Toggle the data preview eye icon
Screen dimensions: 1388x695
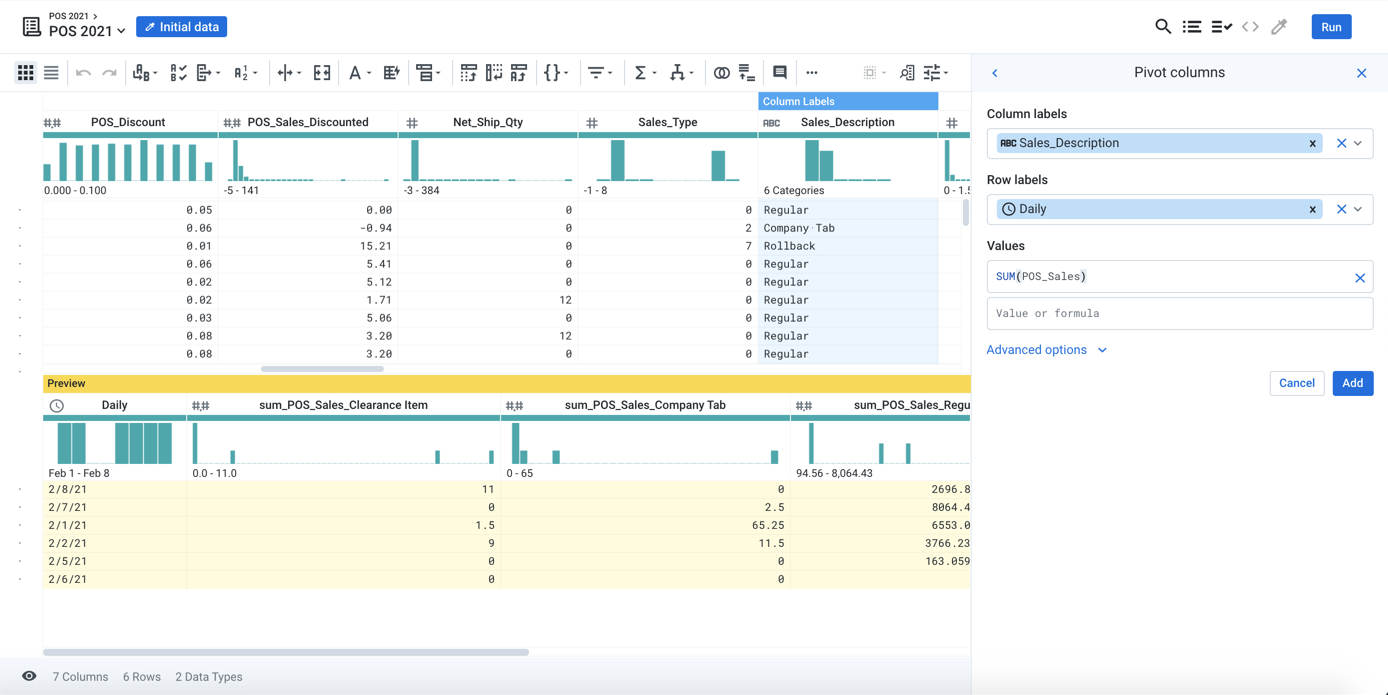[29, 676]
